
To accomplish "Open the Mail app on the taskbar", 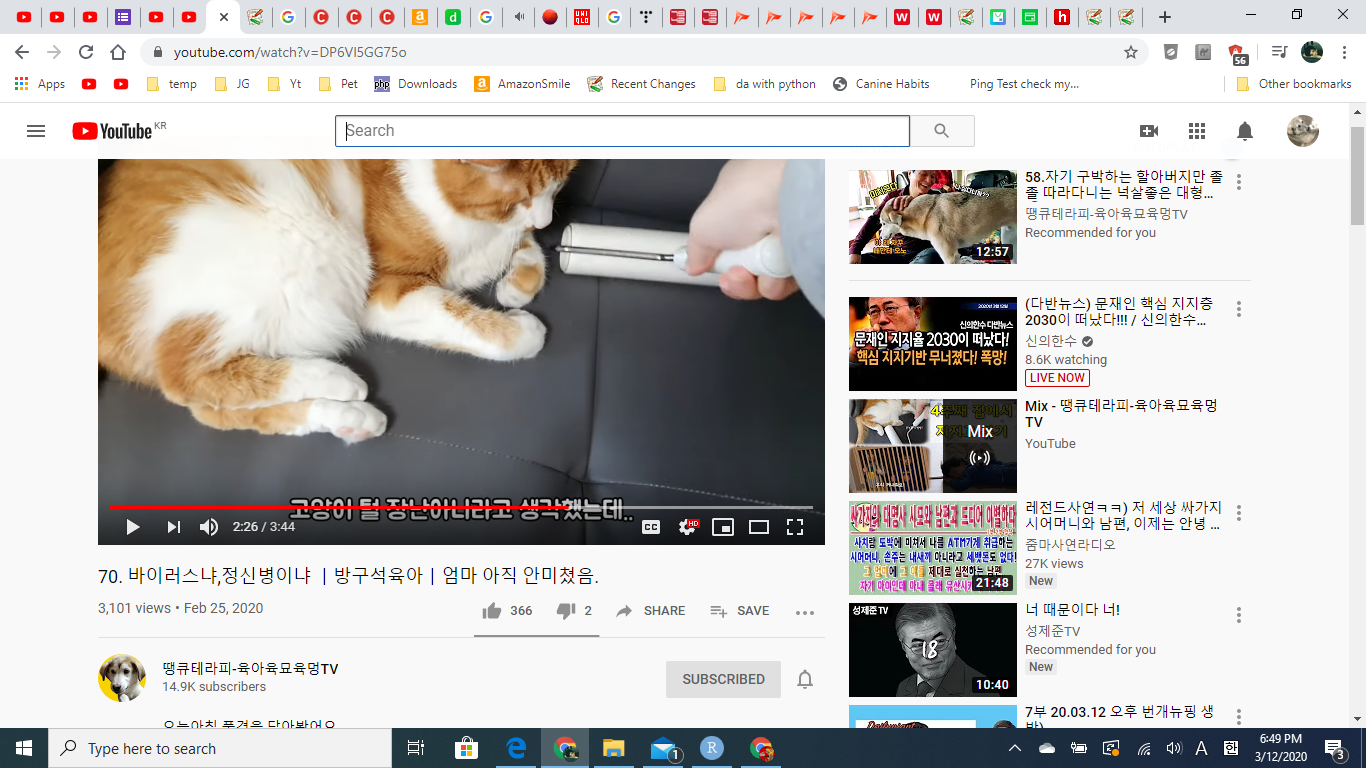I will pyautogui.click(x=664, y=748).
